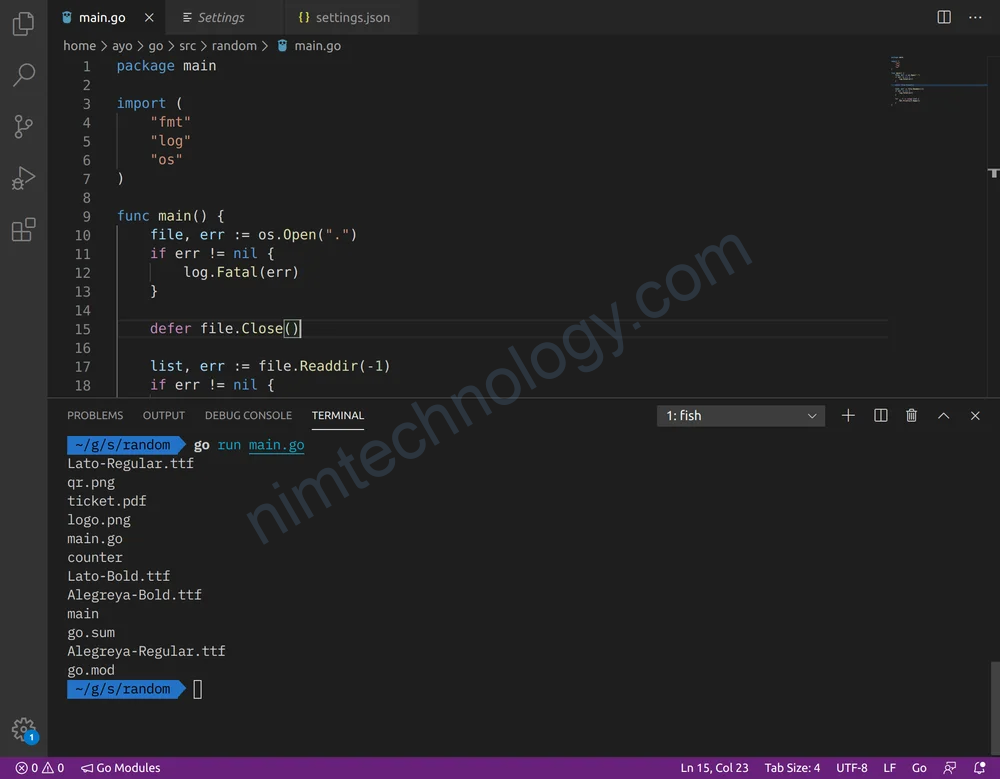Viewport: 1000px width, 779px height.
Task: Open the Search view icon
Action: click(23, 75)
